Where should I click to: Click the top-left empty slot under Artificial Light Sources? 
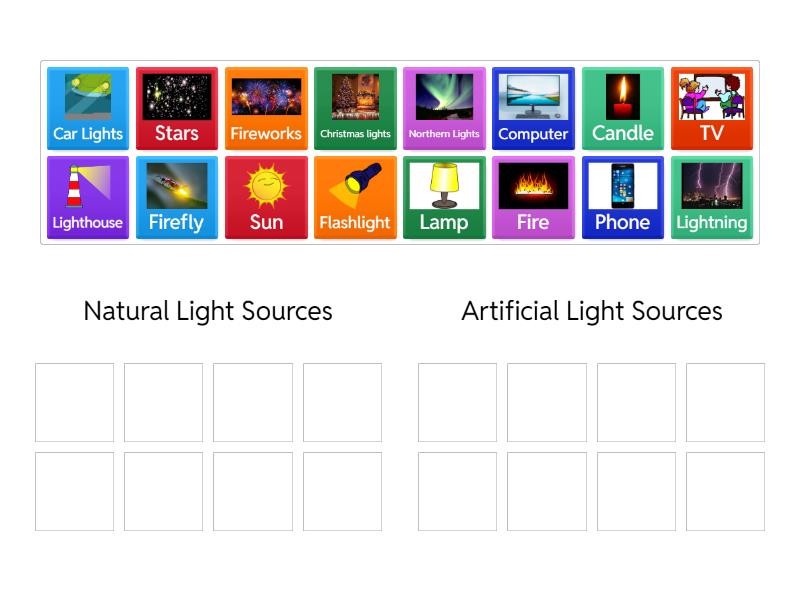(457, 402)
